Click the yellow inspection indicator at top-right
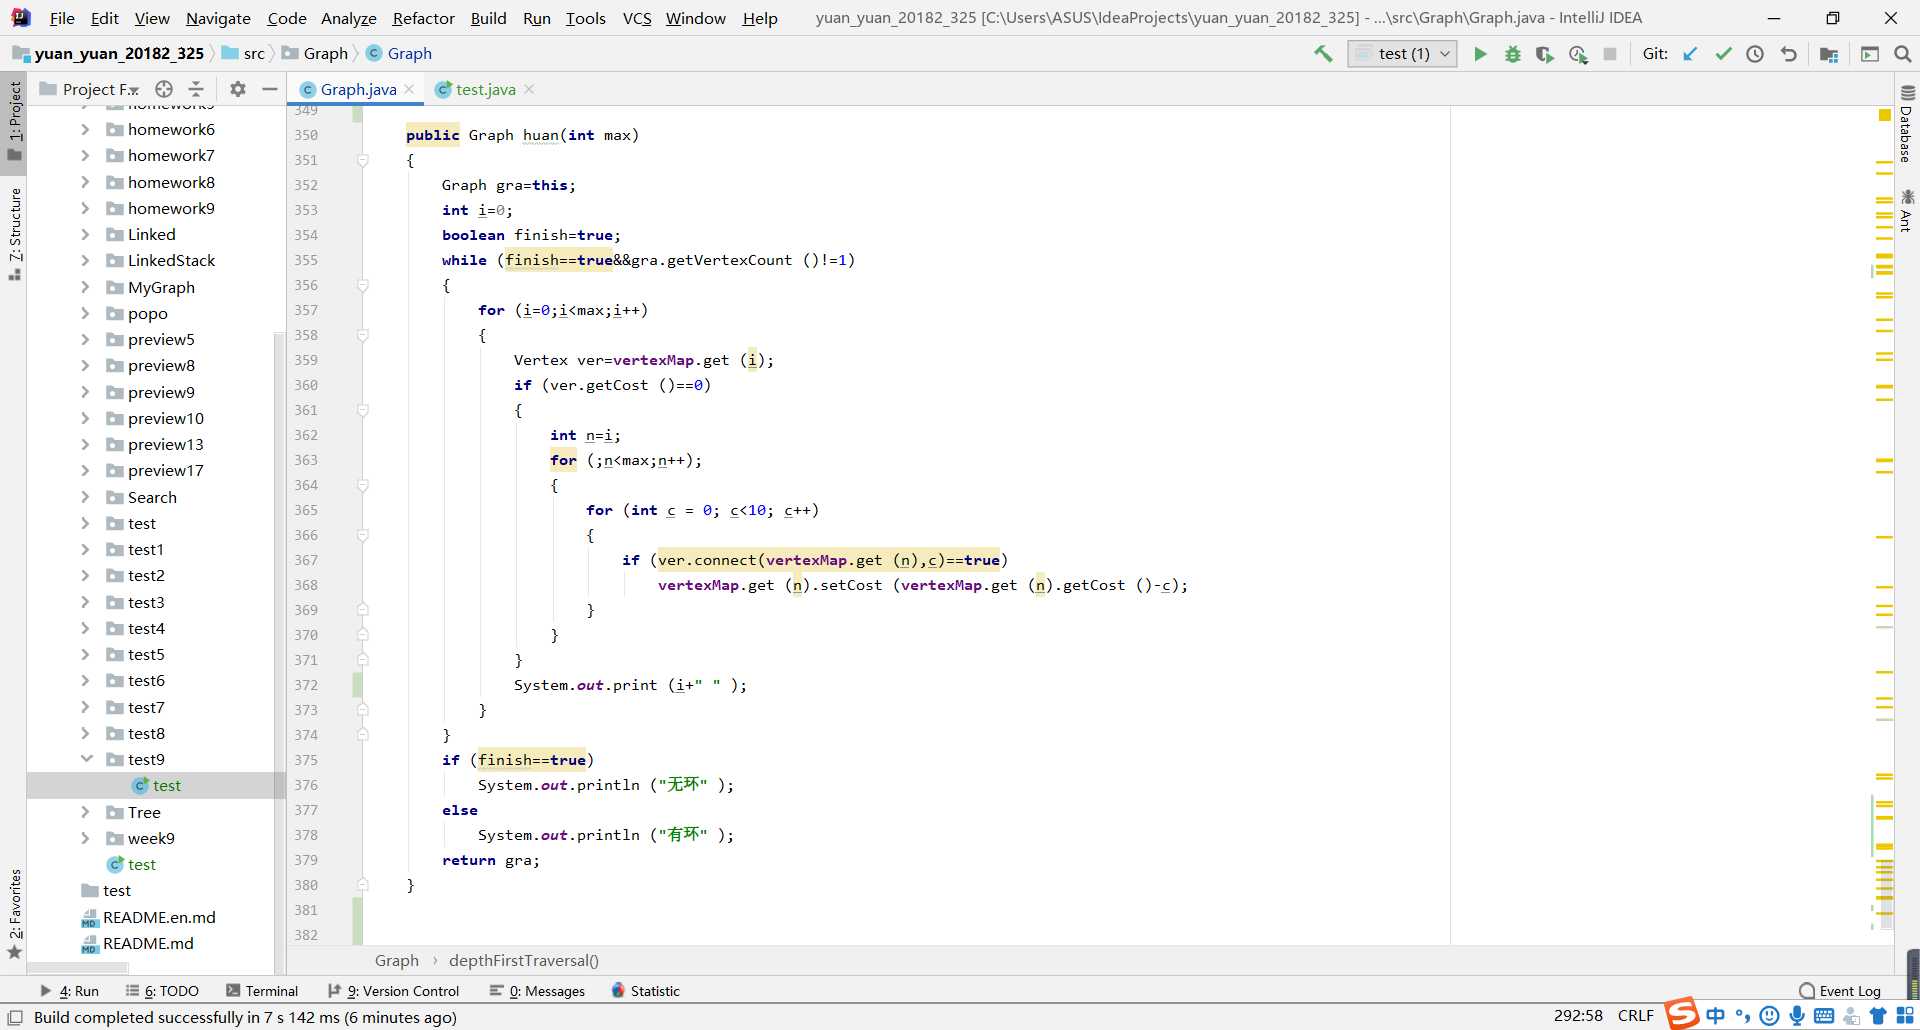This screenshot has height=1030, width=1920. click(1885, 116)
